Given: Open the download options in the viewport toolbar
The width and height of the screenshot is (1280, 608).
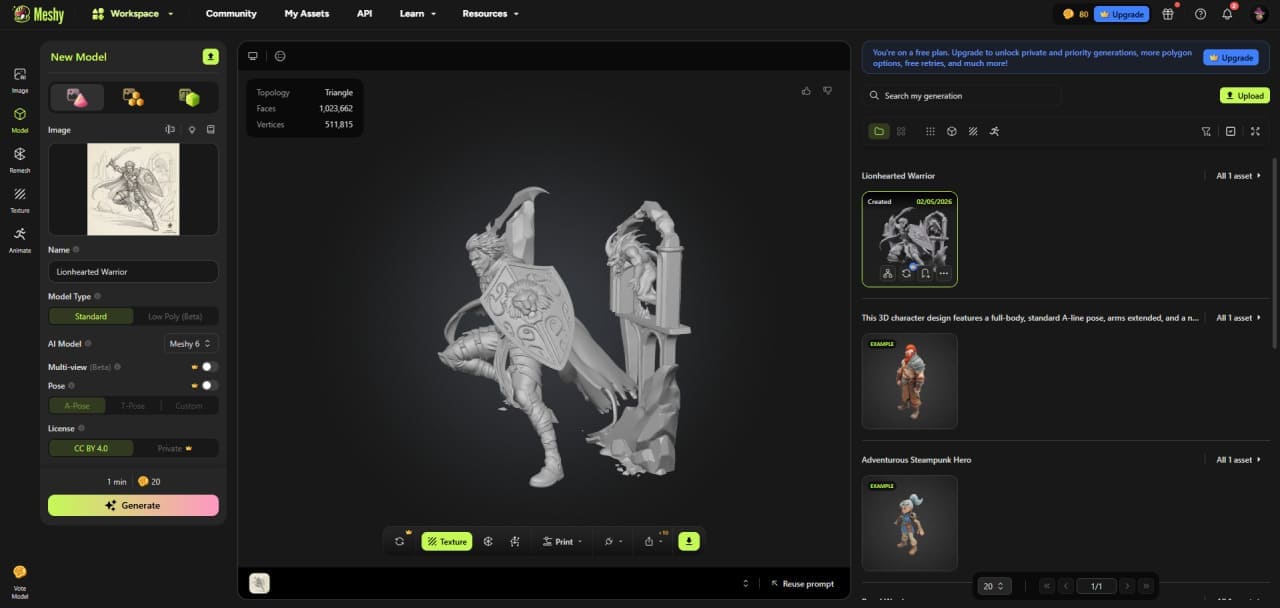Looking at the screenshot, I should pyautogui.click(x=688, y=541).
